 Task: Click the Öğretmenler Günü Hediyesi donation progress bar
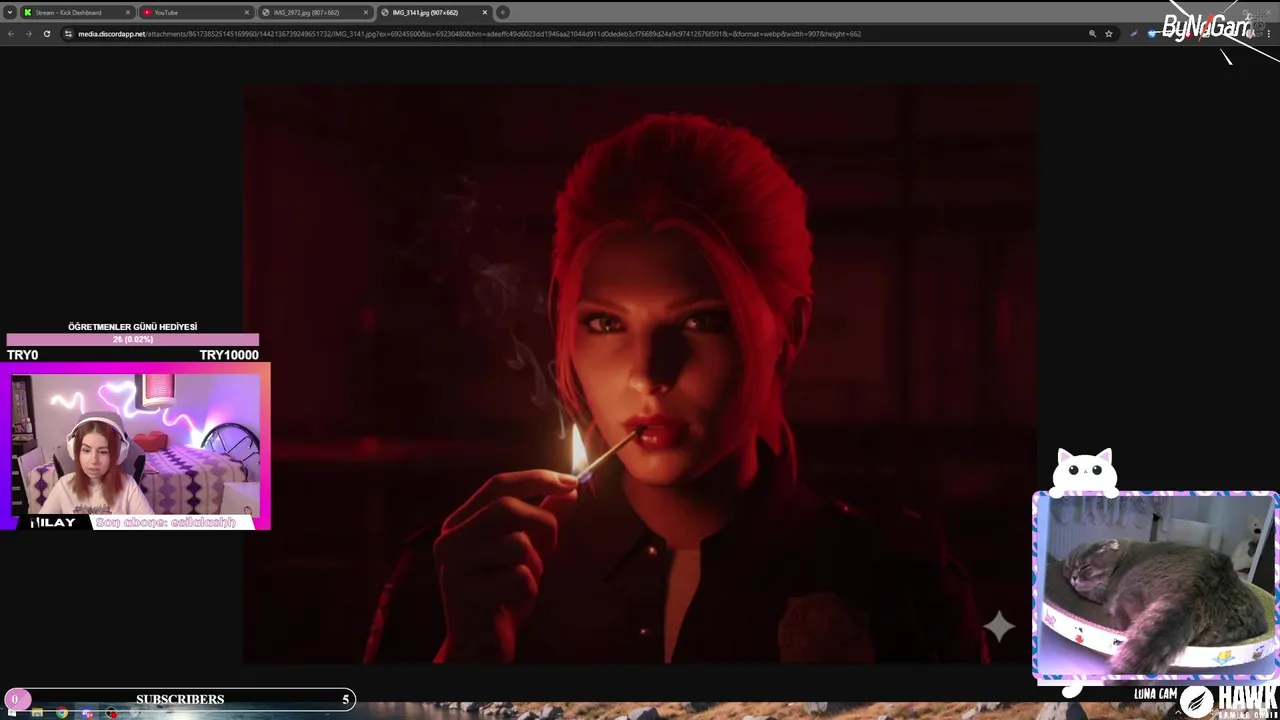132,340
